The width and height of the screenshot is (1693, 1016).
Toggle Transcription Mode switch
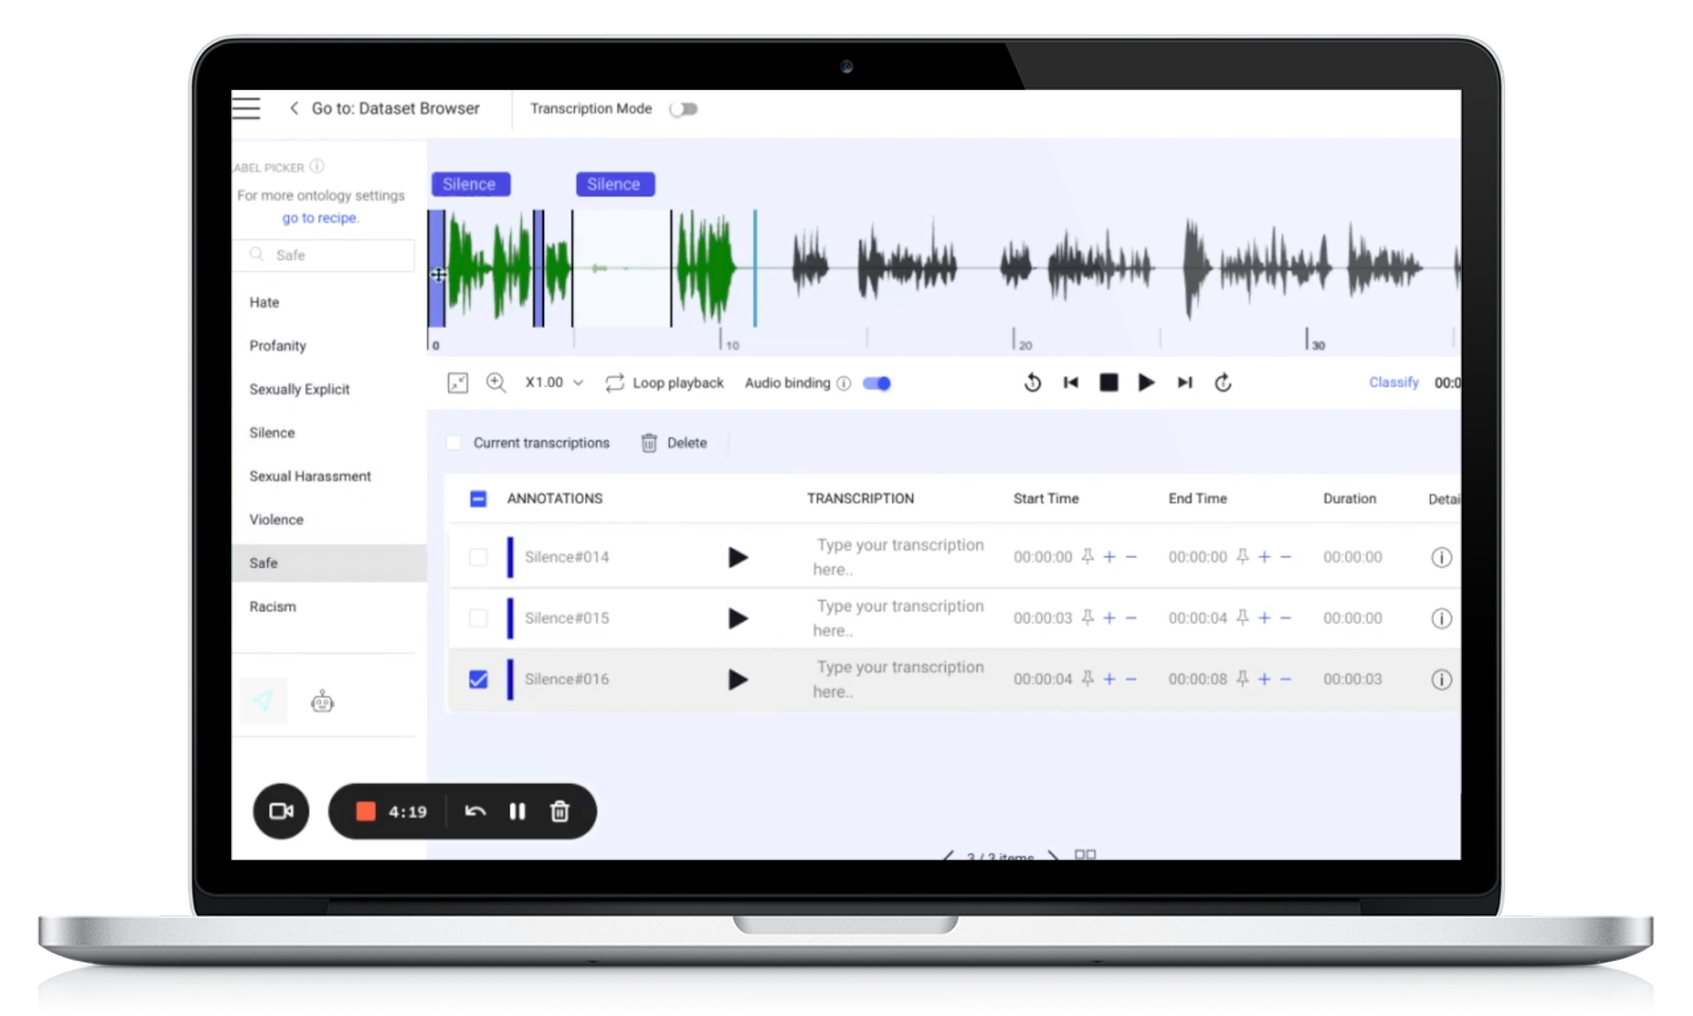683,109
